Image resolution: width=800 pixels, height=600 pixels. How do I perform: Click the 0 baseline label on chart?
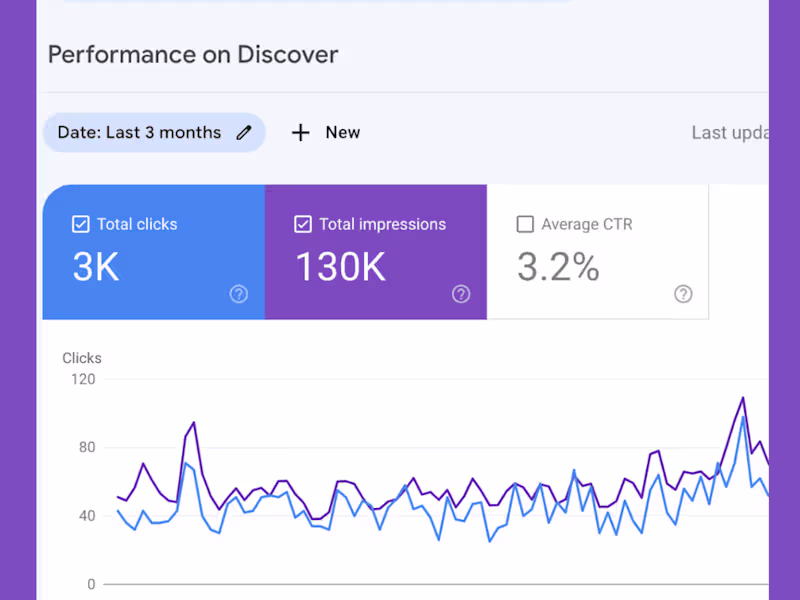point(91,584)
